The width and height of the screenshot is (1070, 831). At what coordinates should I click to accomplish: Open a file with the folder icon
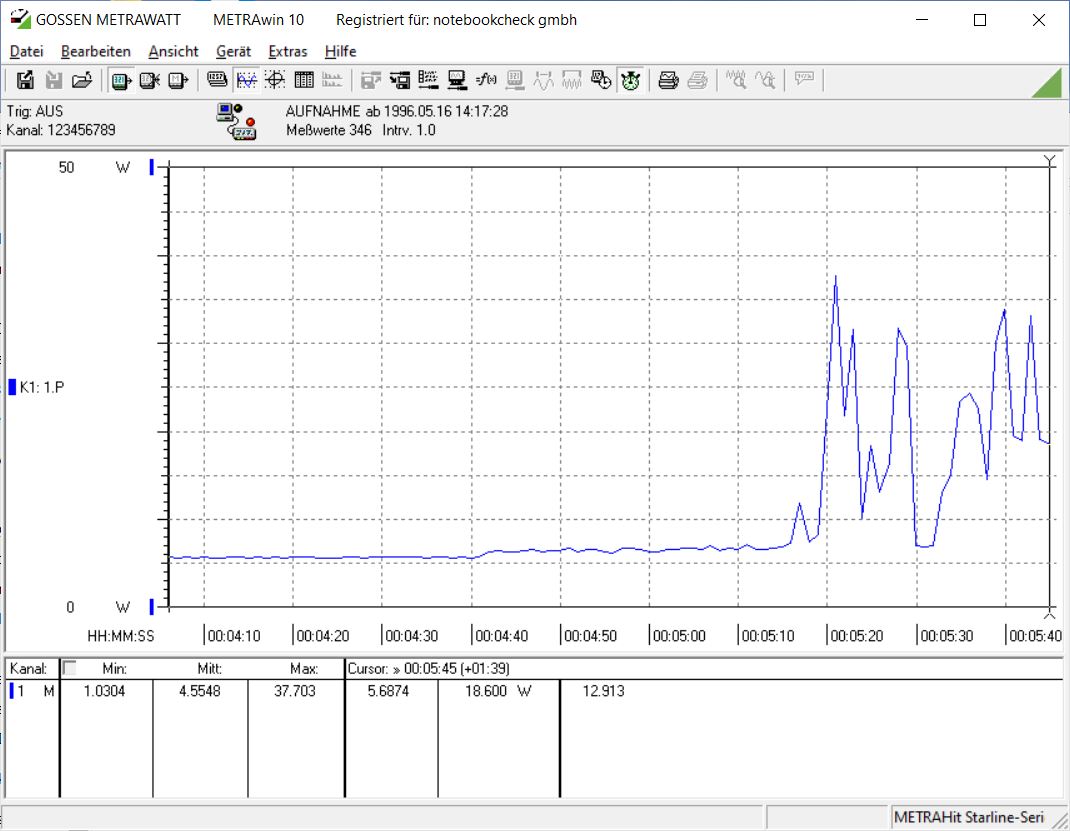[82, 81]
